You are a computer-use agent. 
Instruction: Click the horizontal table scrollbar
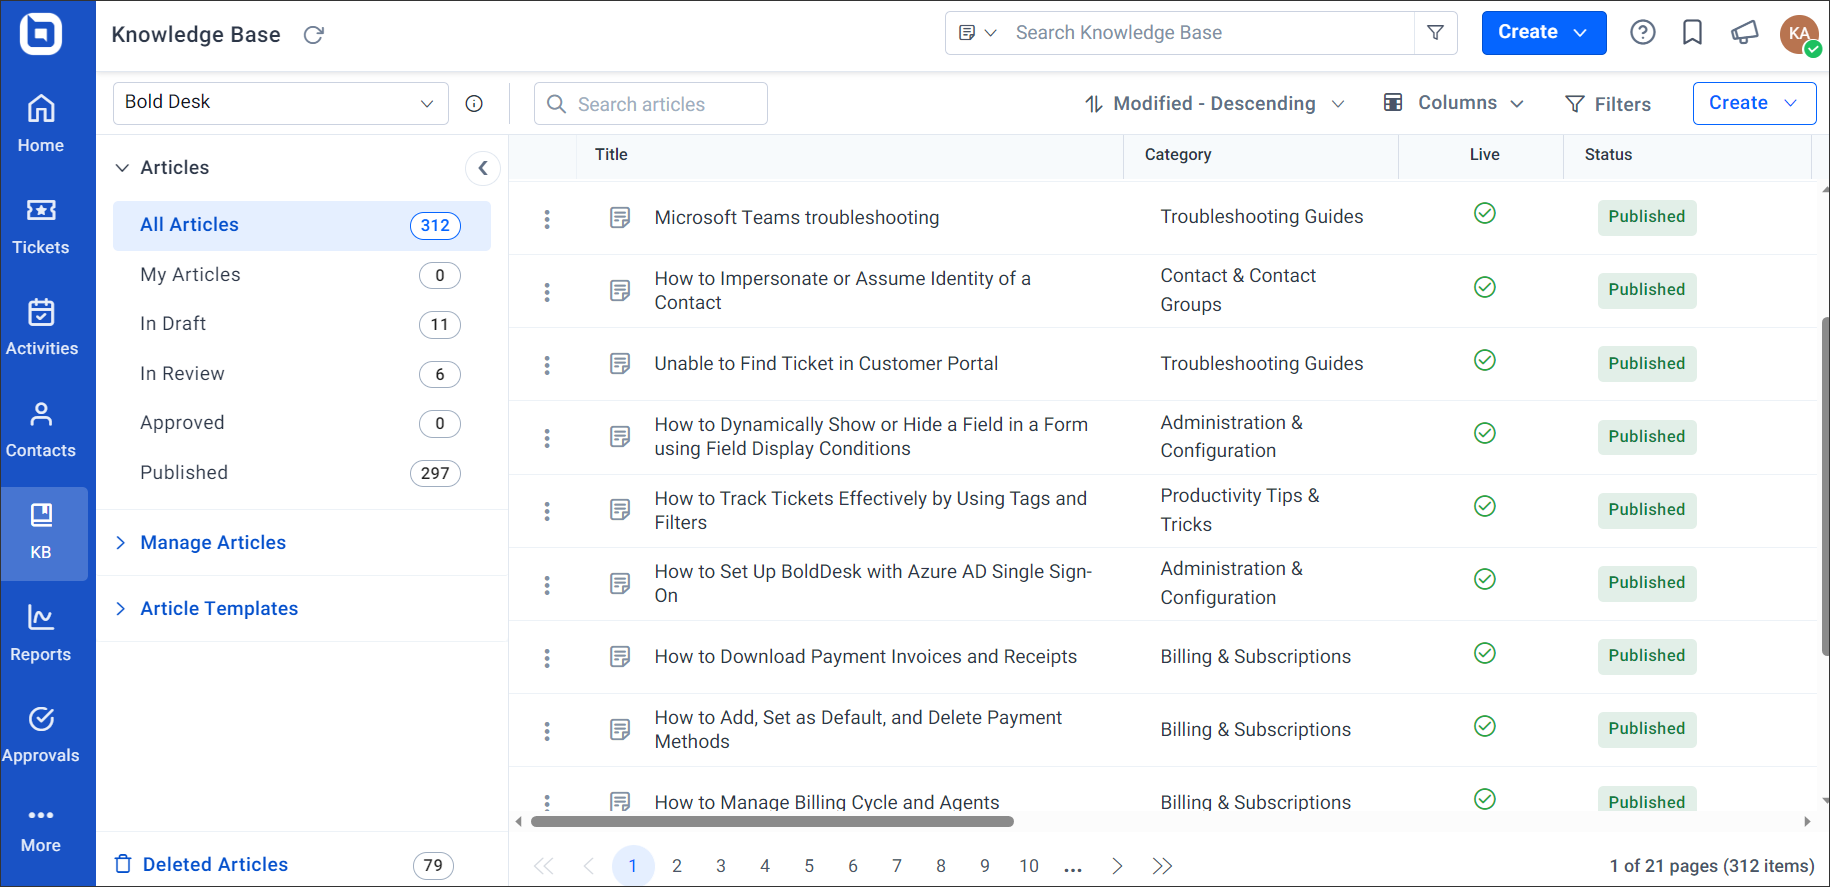(772, 822)
